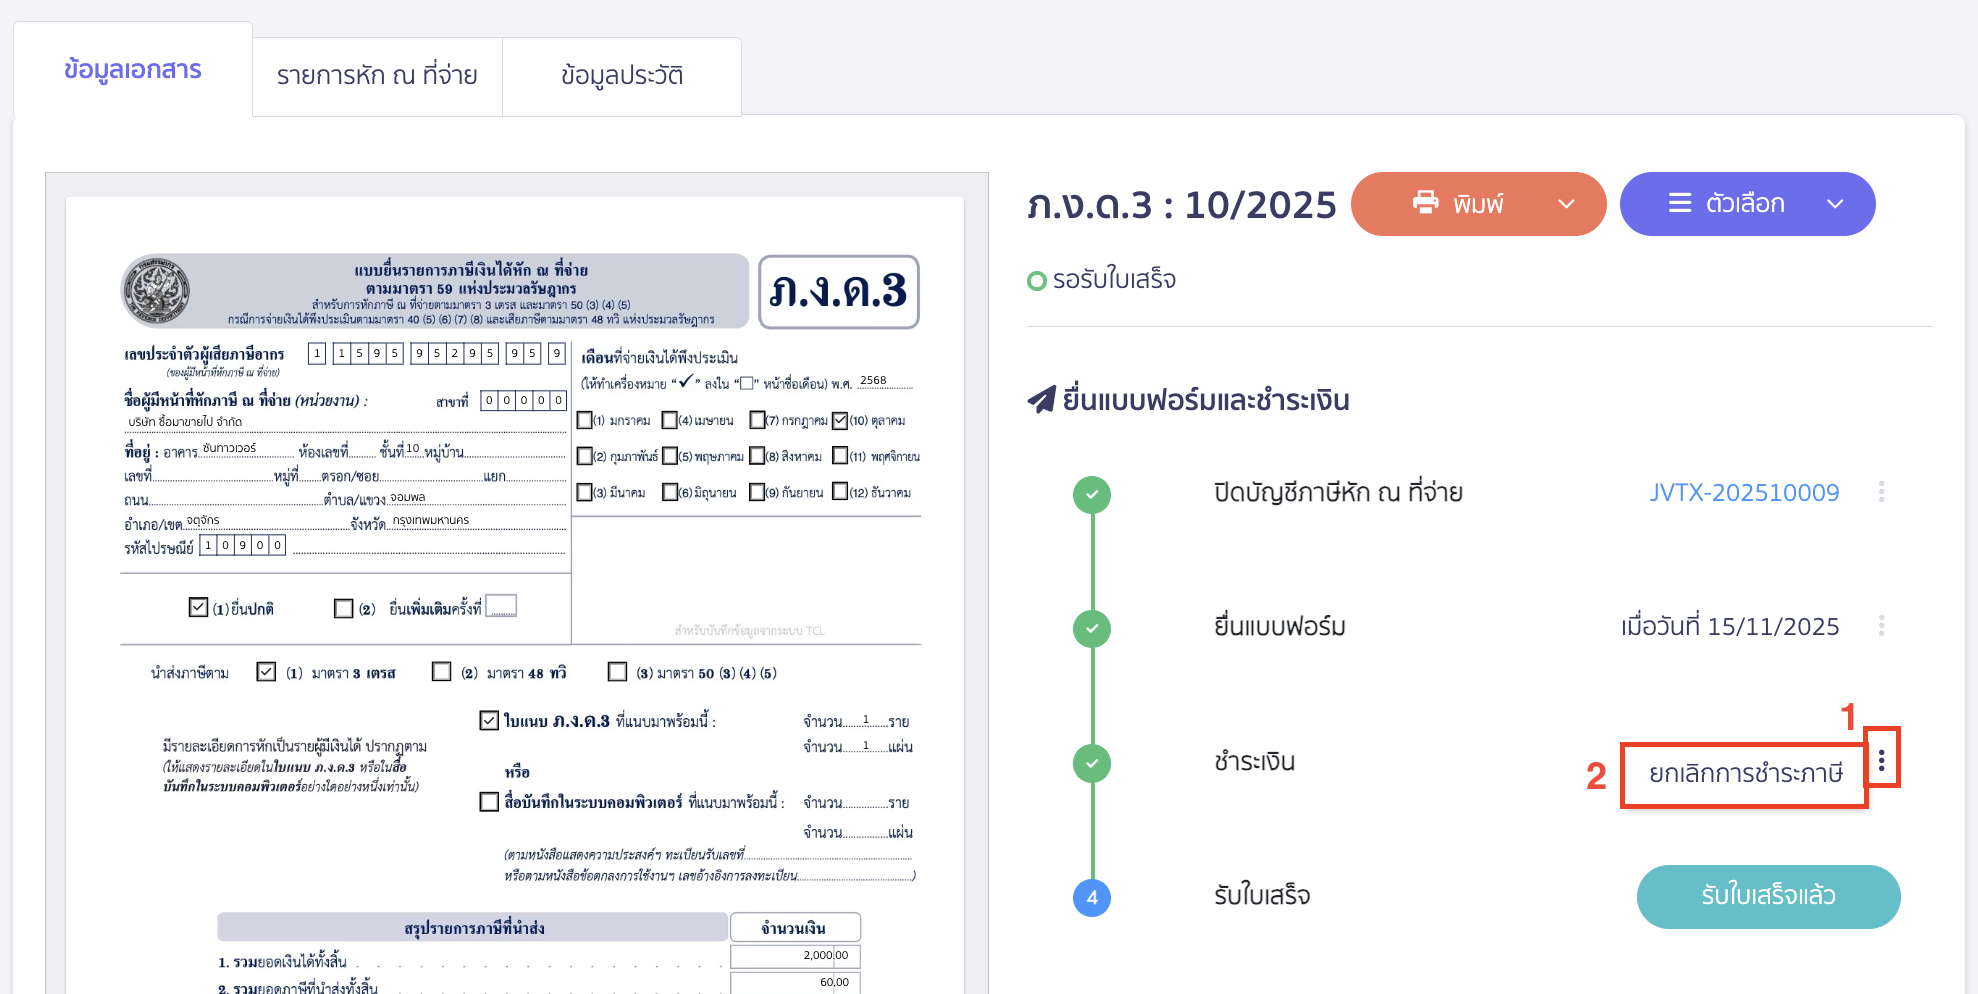Click the green checkmark on ชำระเงิน step
Viewport: 1978px width, 994px height.
click(1092, 763)
